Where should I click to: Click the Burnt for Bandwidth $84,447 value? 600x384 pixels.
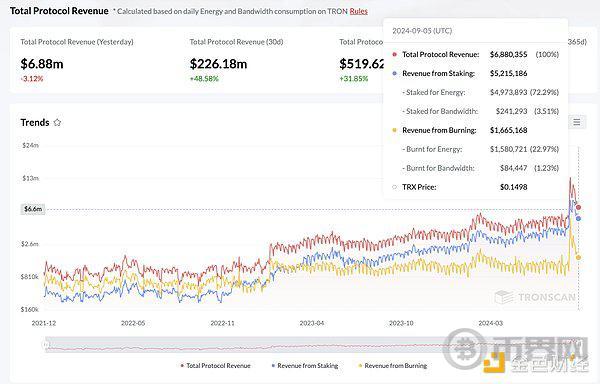pos(514,168)
